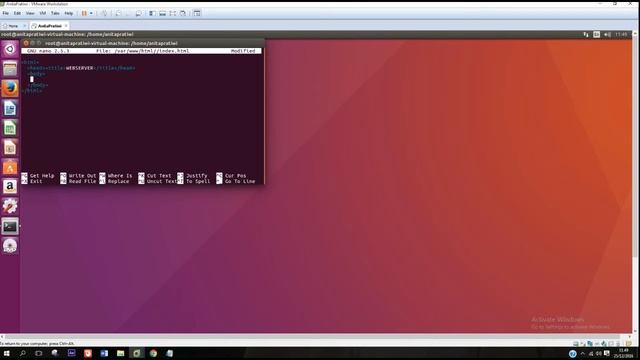This screenshot has height=360, width=640.
Task: Click the WEBSERVER title text in nano
Action: pos(80,68)
